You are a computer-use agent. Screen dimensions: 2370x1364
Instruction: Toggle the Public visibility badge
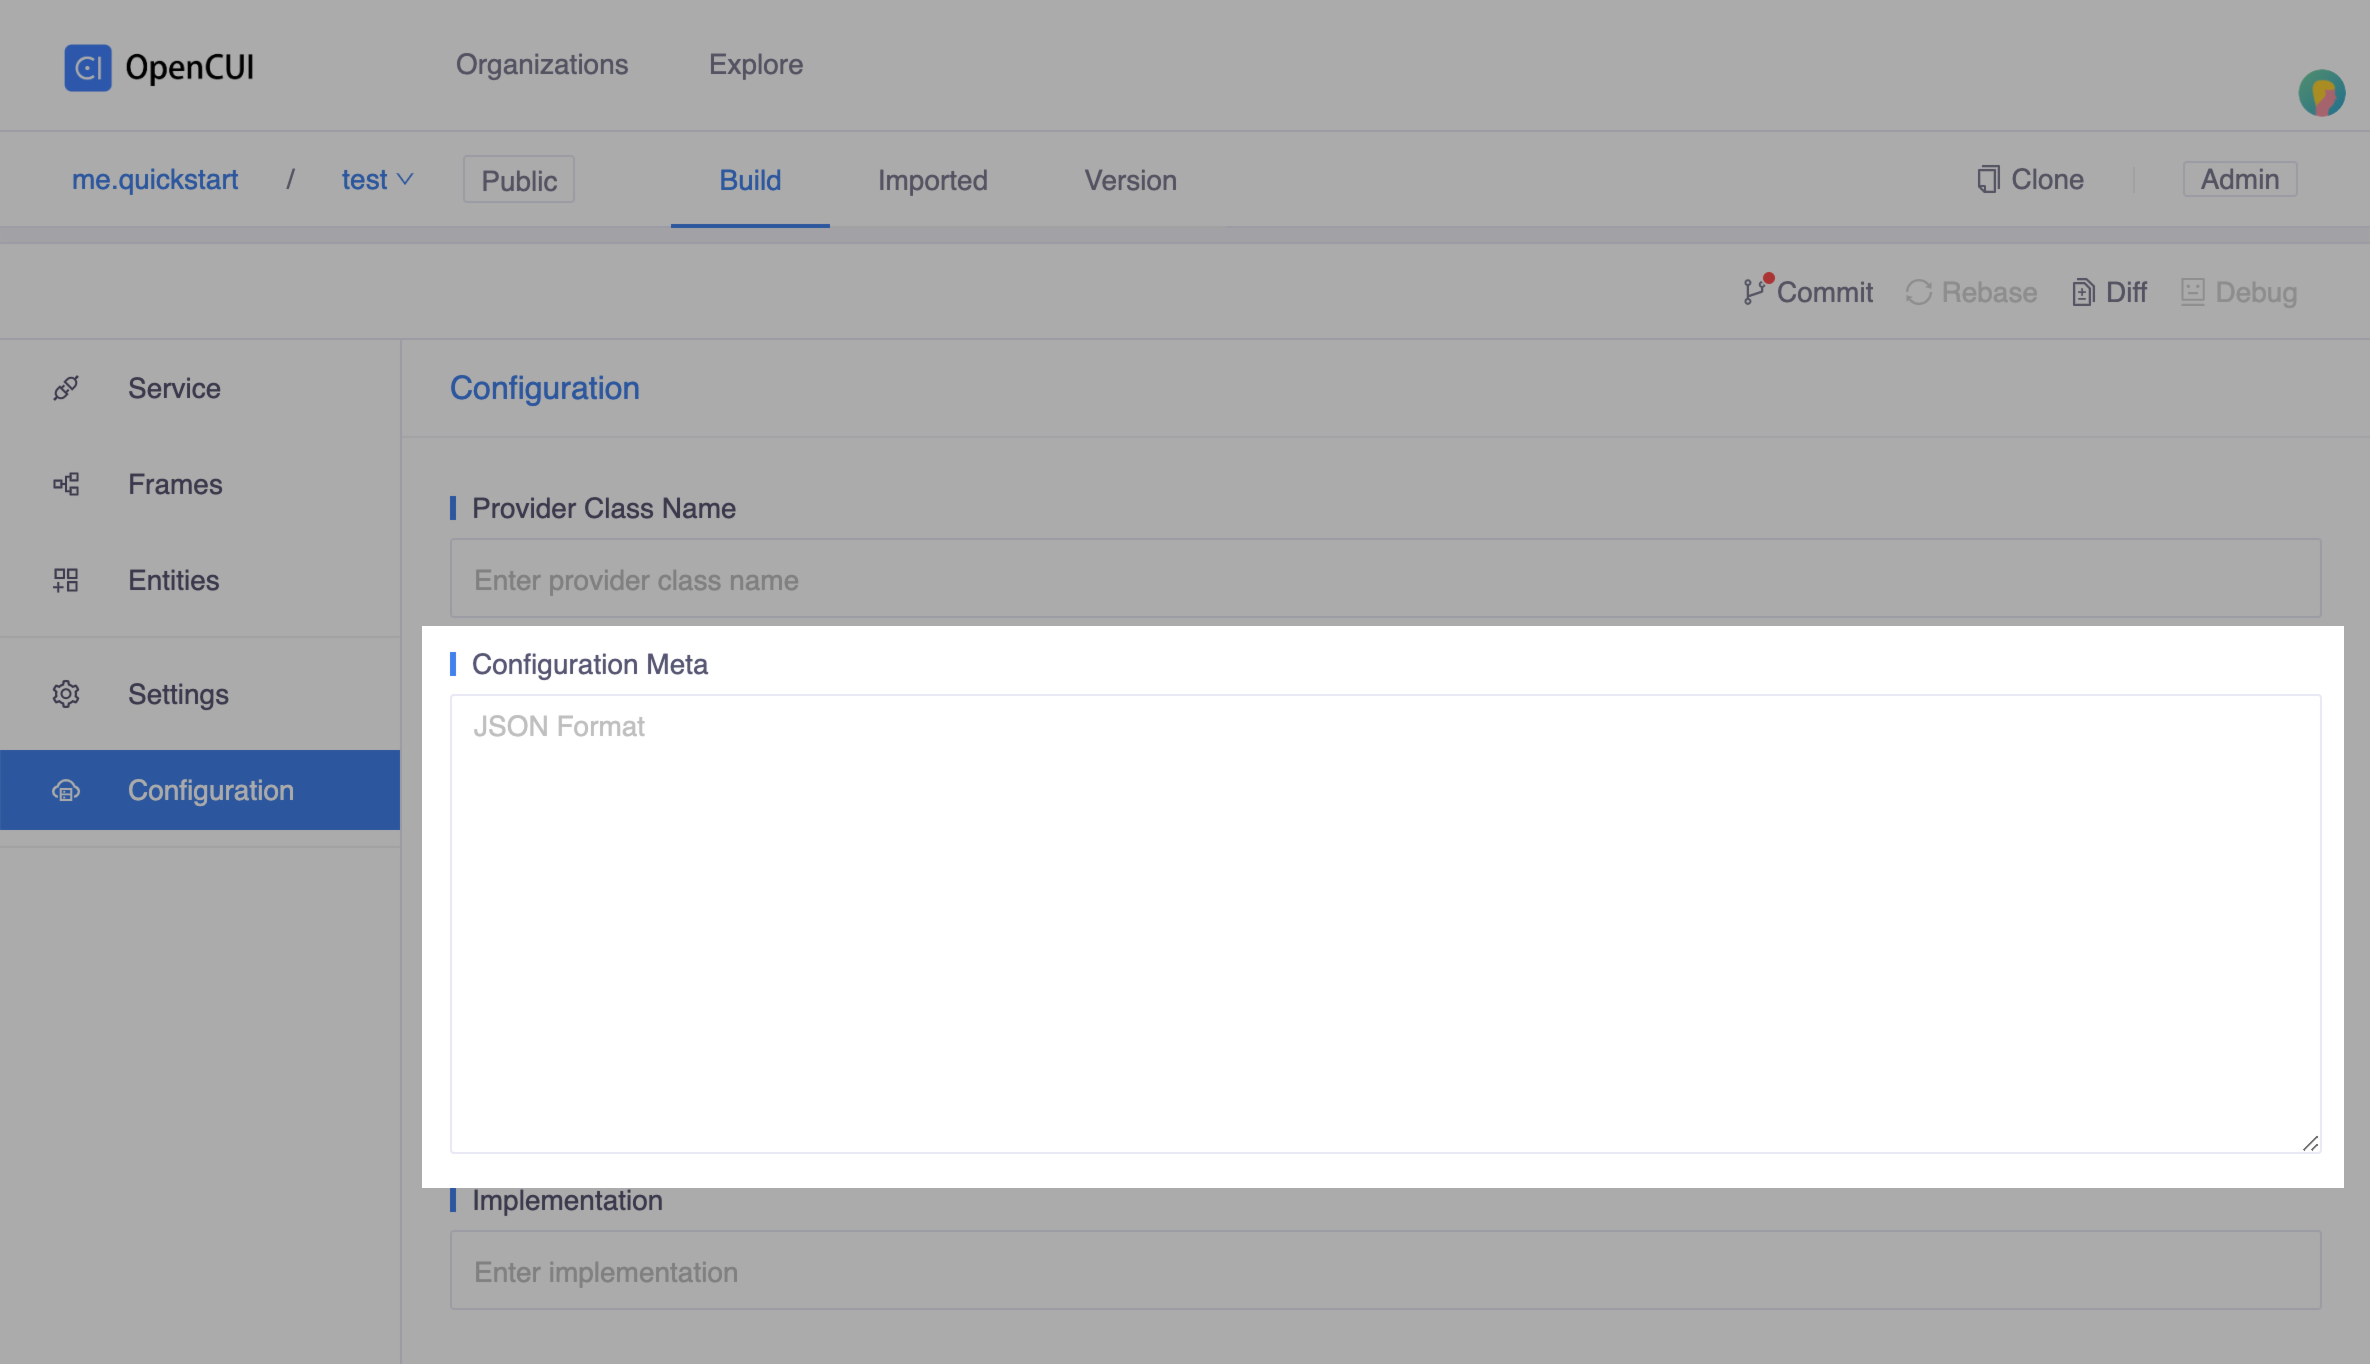[x=519, y=179]
